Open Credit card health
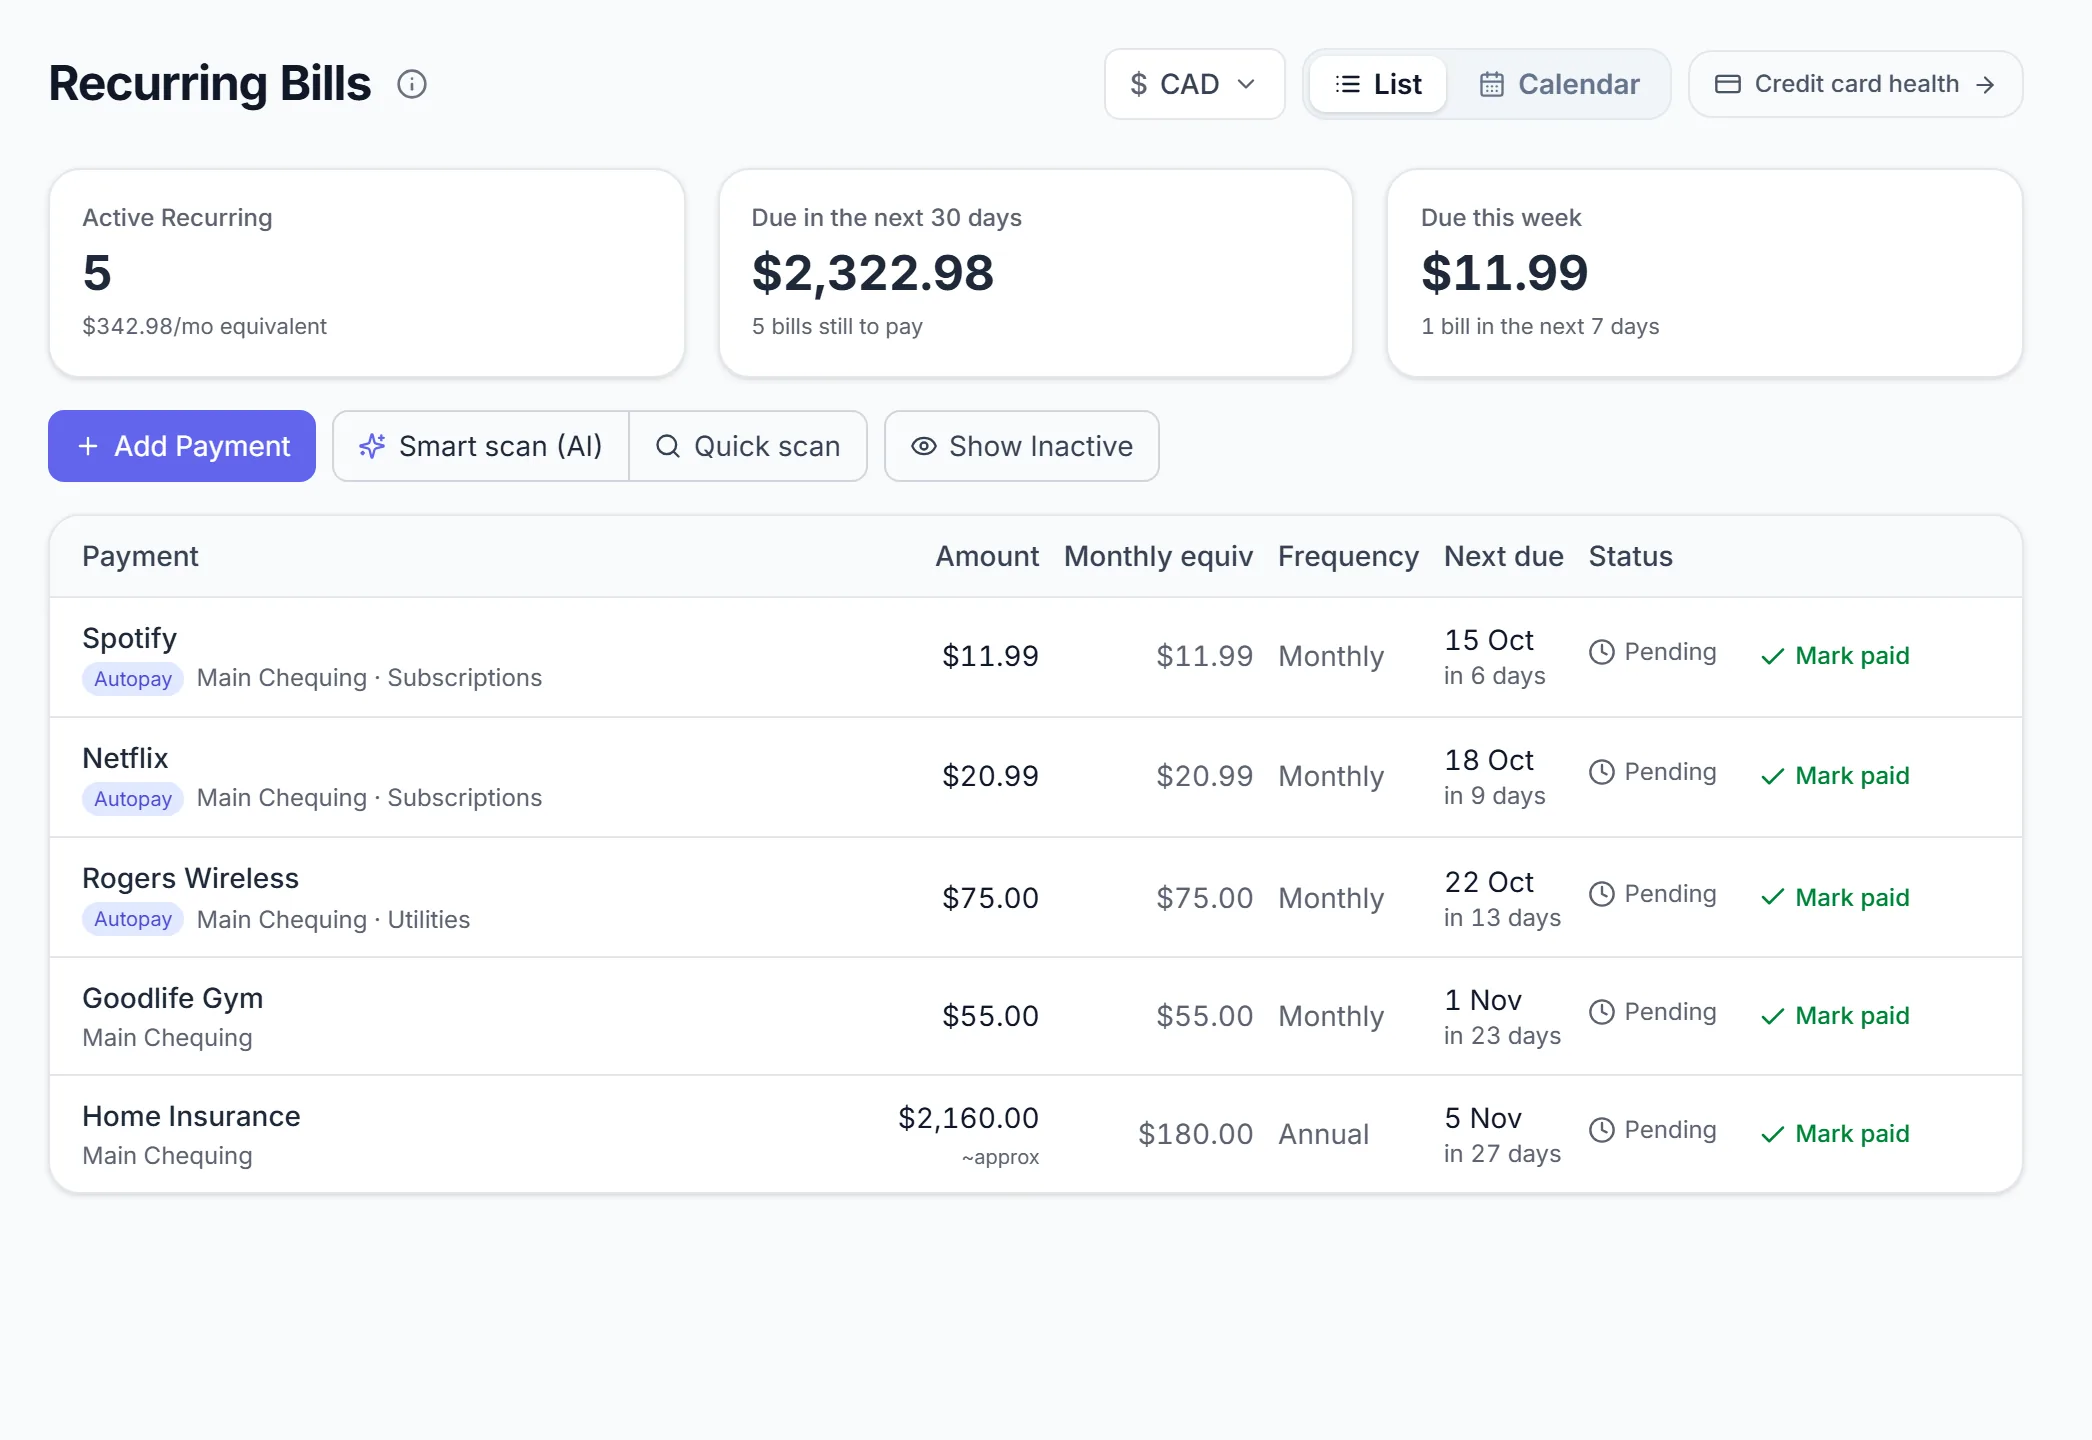Viewport: 2092px width, 1440px height. [x=1855, y=84]
